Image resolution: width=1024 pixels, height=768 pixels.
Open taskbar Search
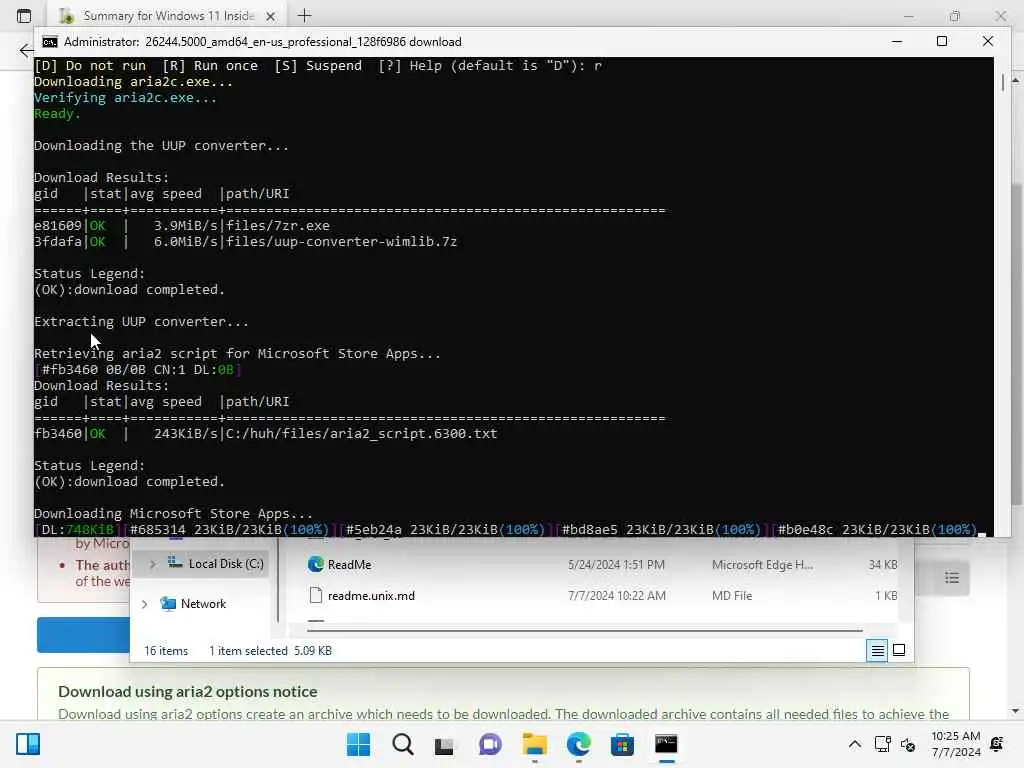[402, 744]
